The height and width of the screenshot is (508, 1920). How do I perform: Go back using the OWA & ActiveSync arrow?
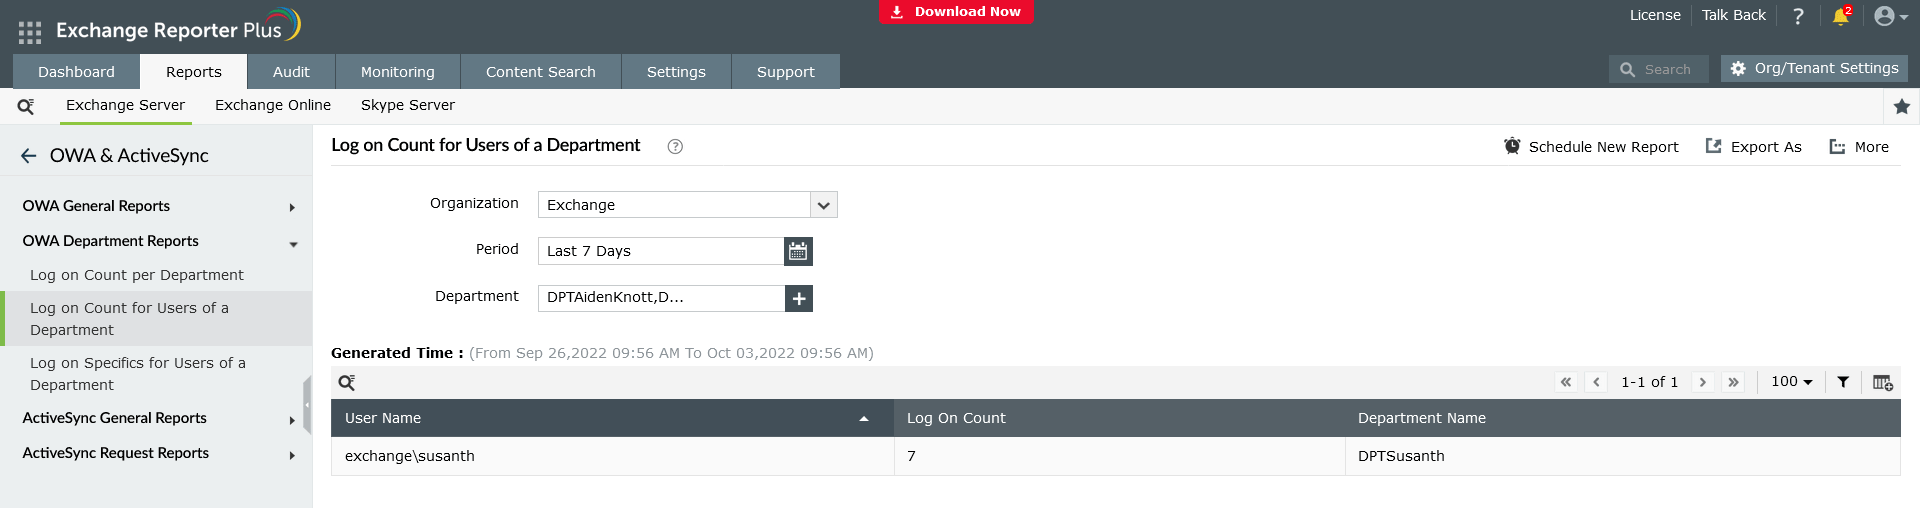click(x=28, y=156)
